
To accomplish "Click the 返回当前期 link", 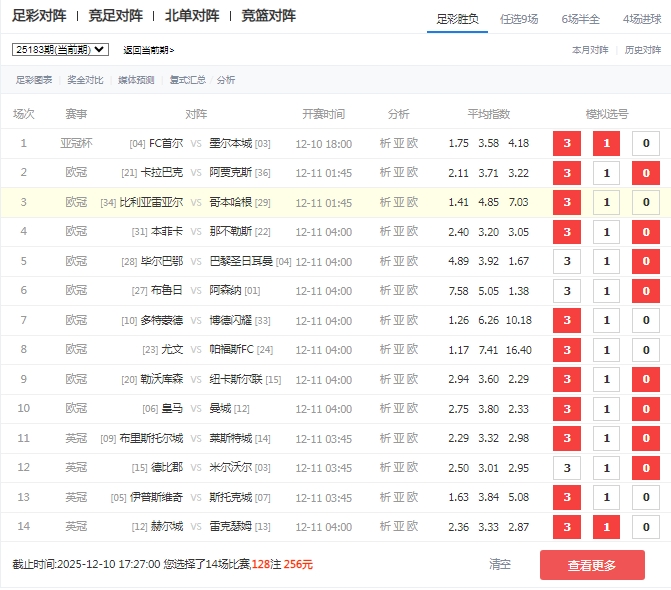I will point(148,50).
